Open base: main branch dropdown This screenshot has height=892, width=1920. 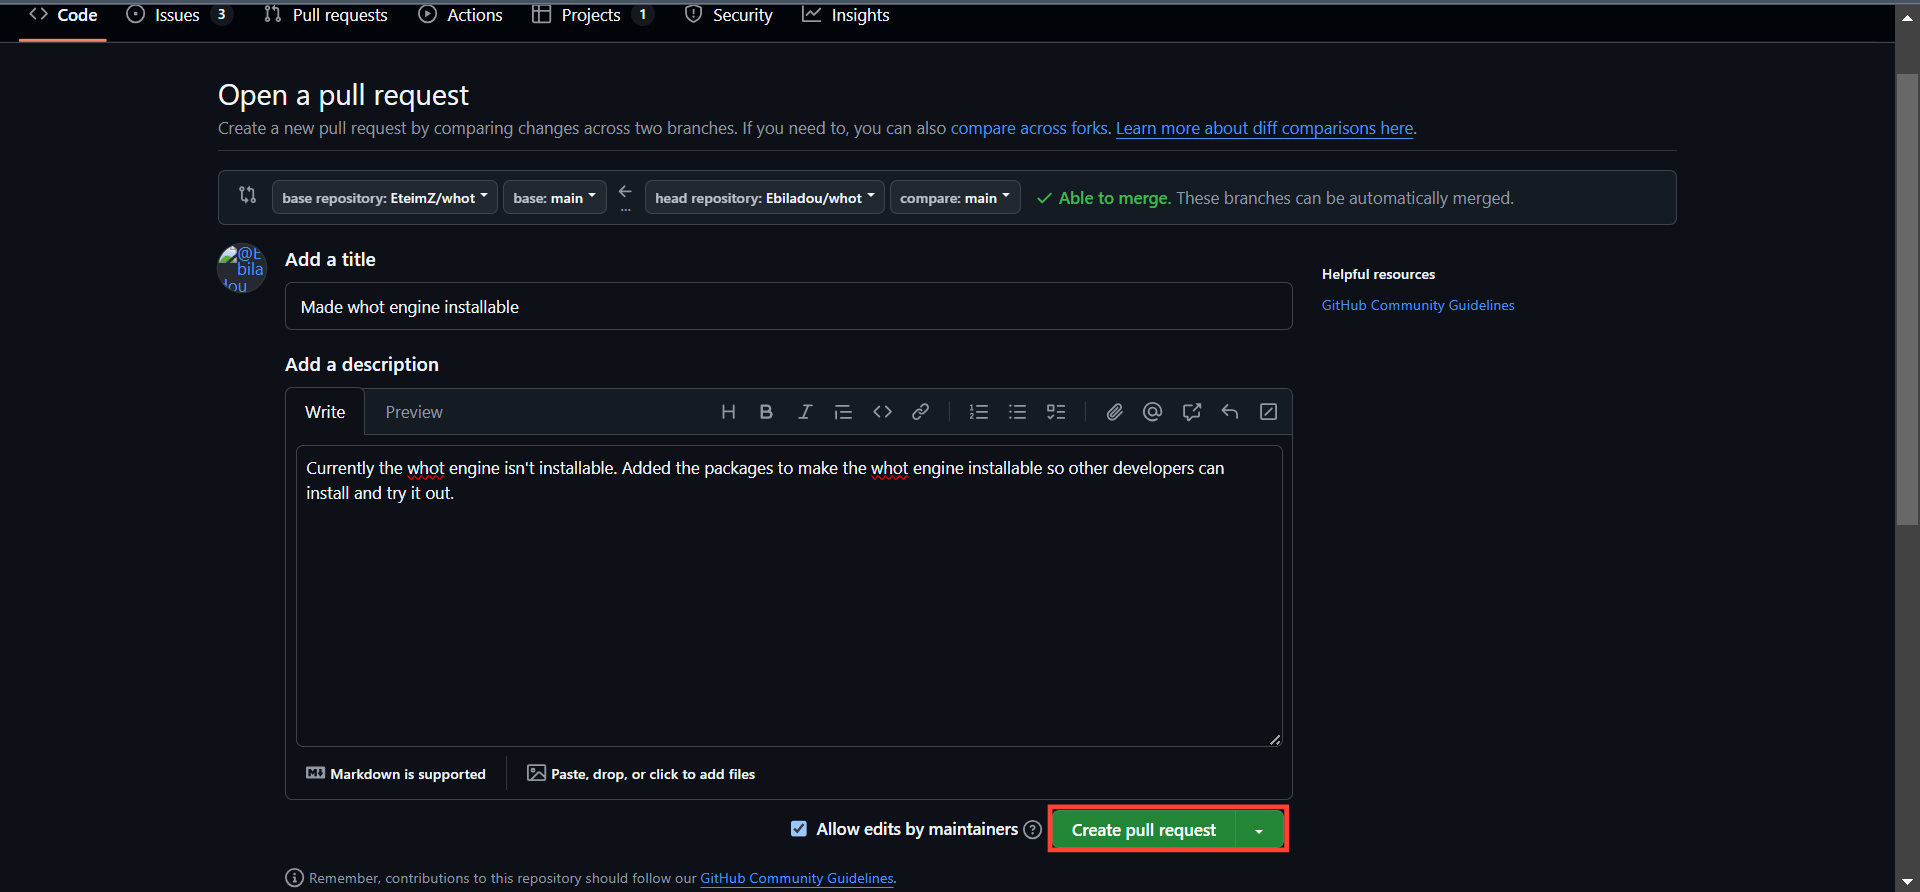pos(555,198)
